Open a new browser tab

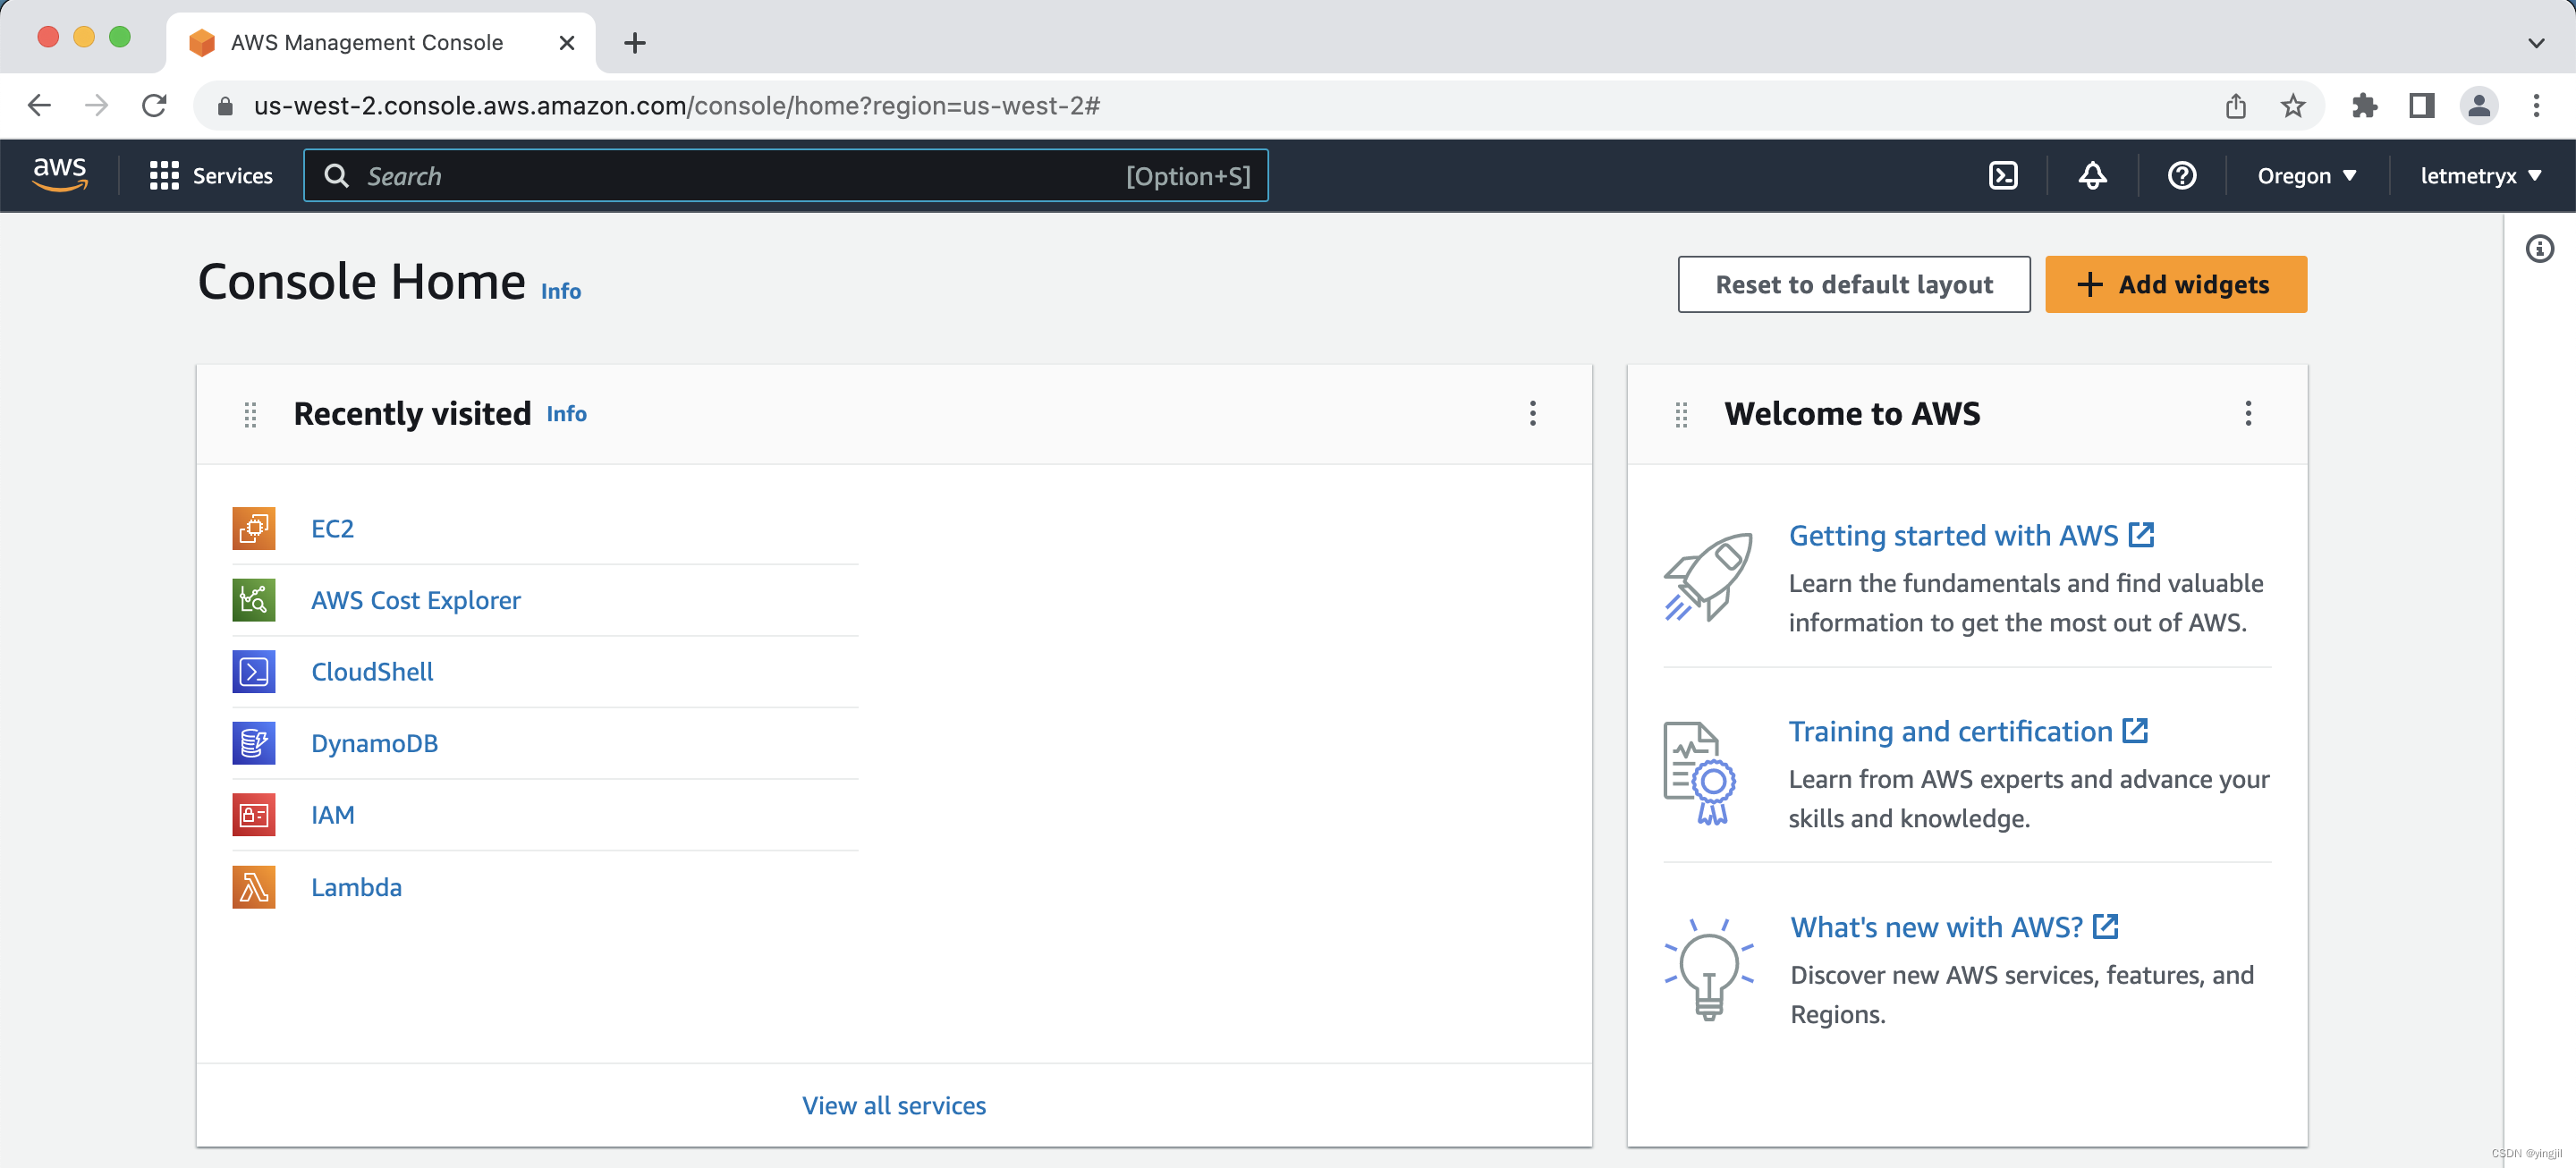coord(634,43)
